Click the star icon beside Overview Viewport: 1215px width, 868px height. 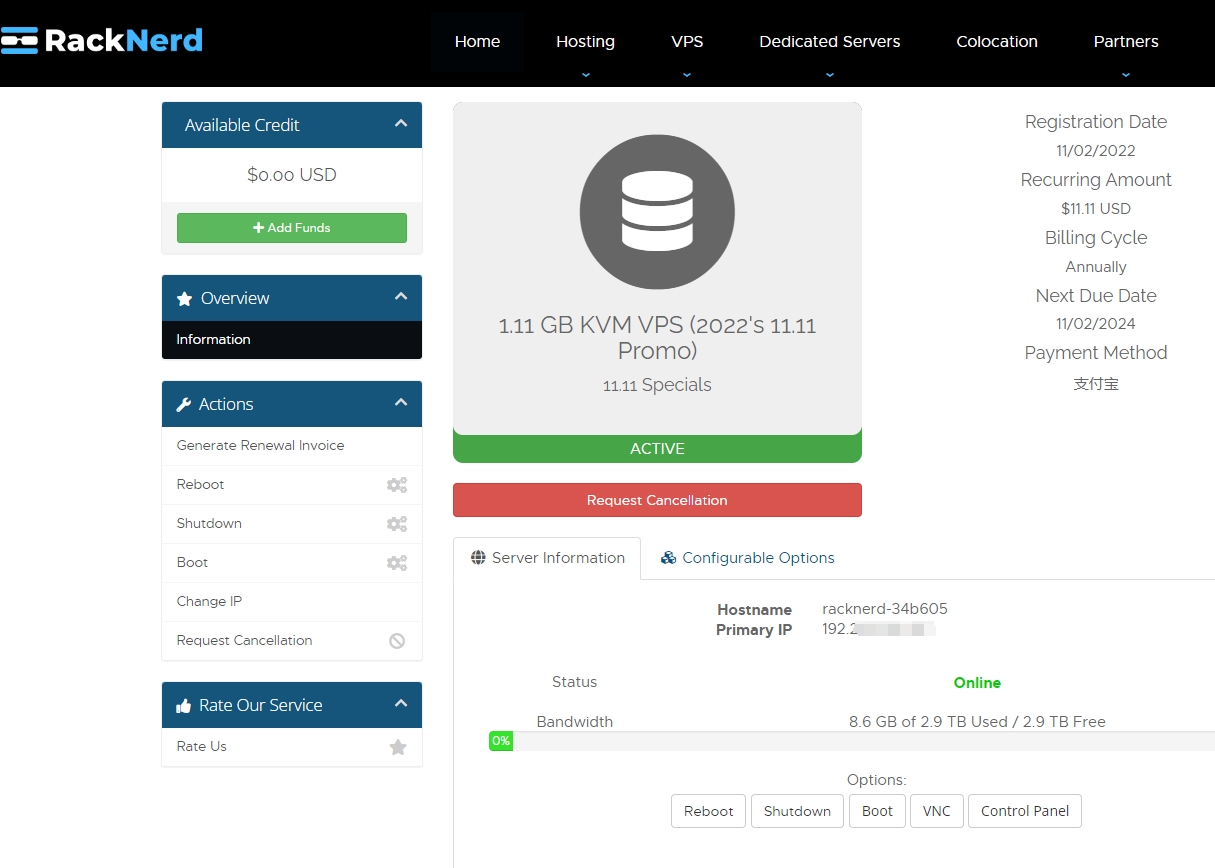point(184,299)
